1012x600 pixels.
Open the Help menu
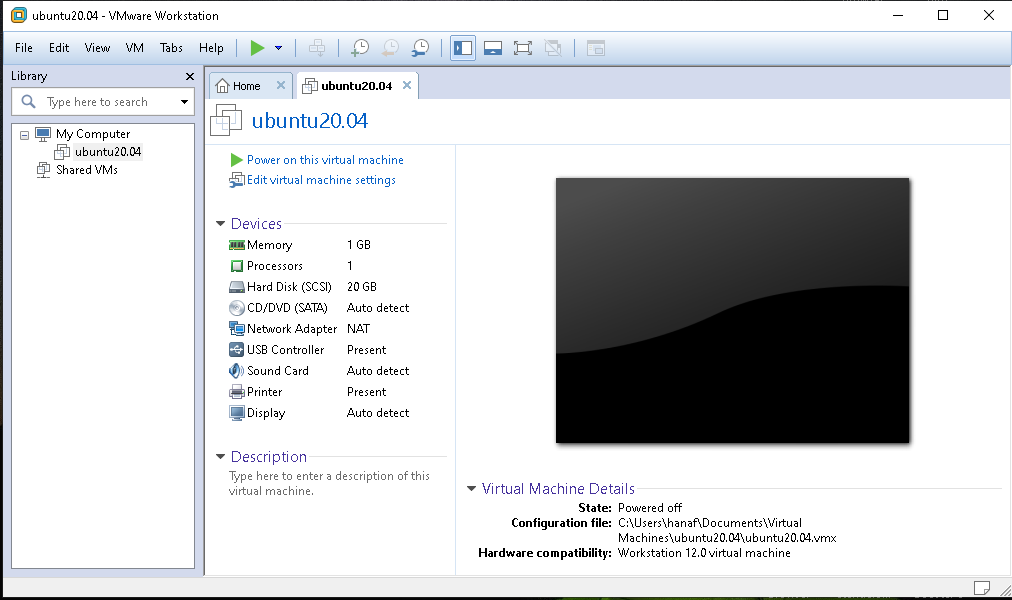pyautogui.click(x=211, y=48)
